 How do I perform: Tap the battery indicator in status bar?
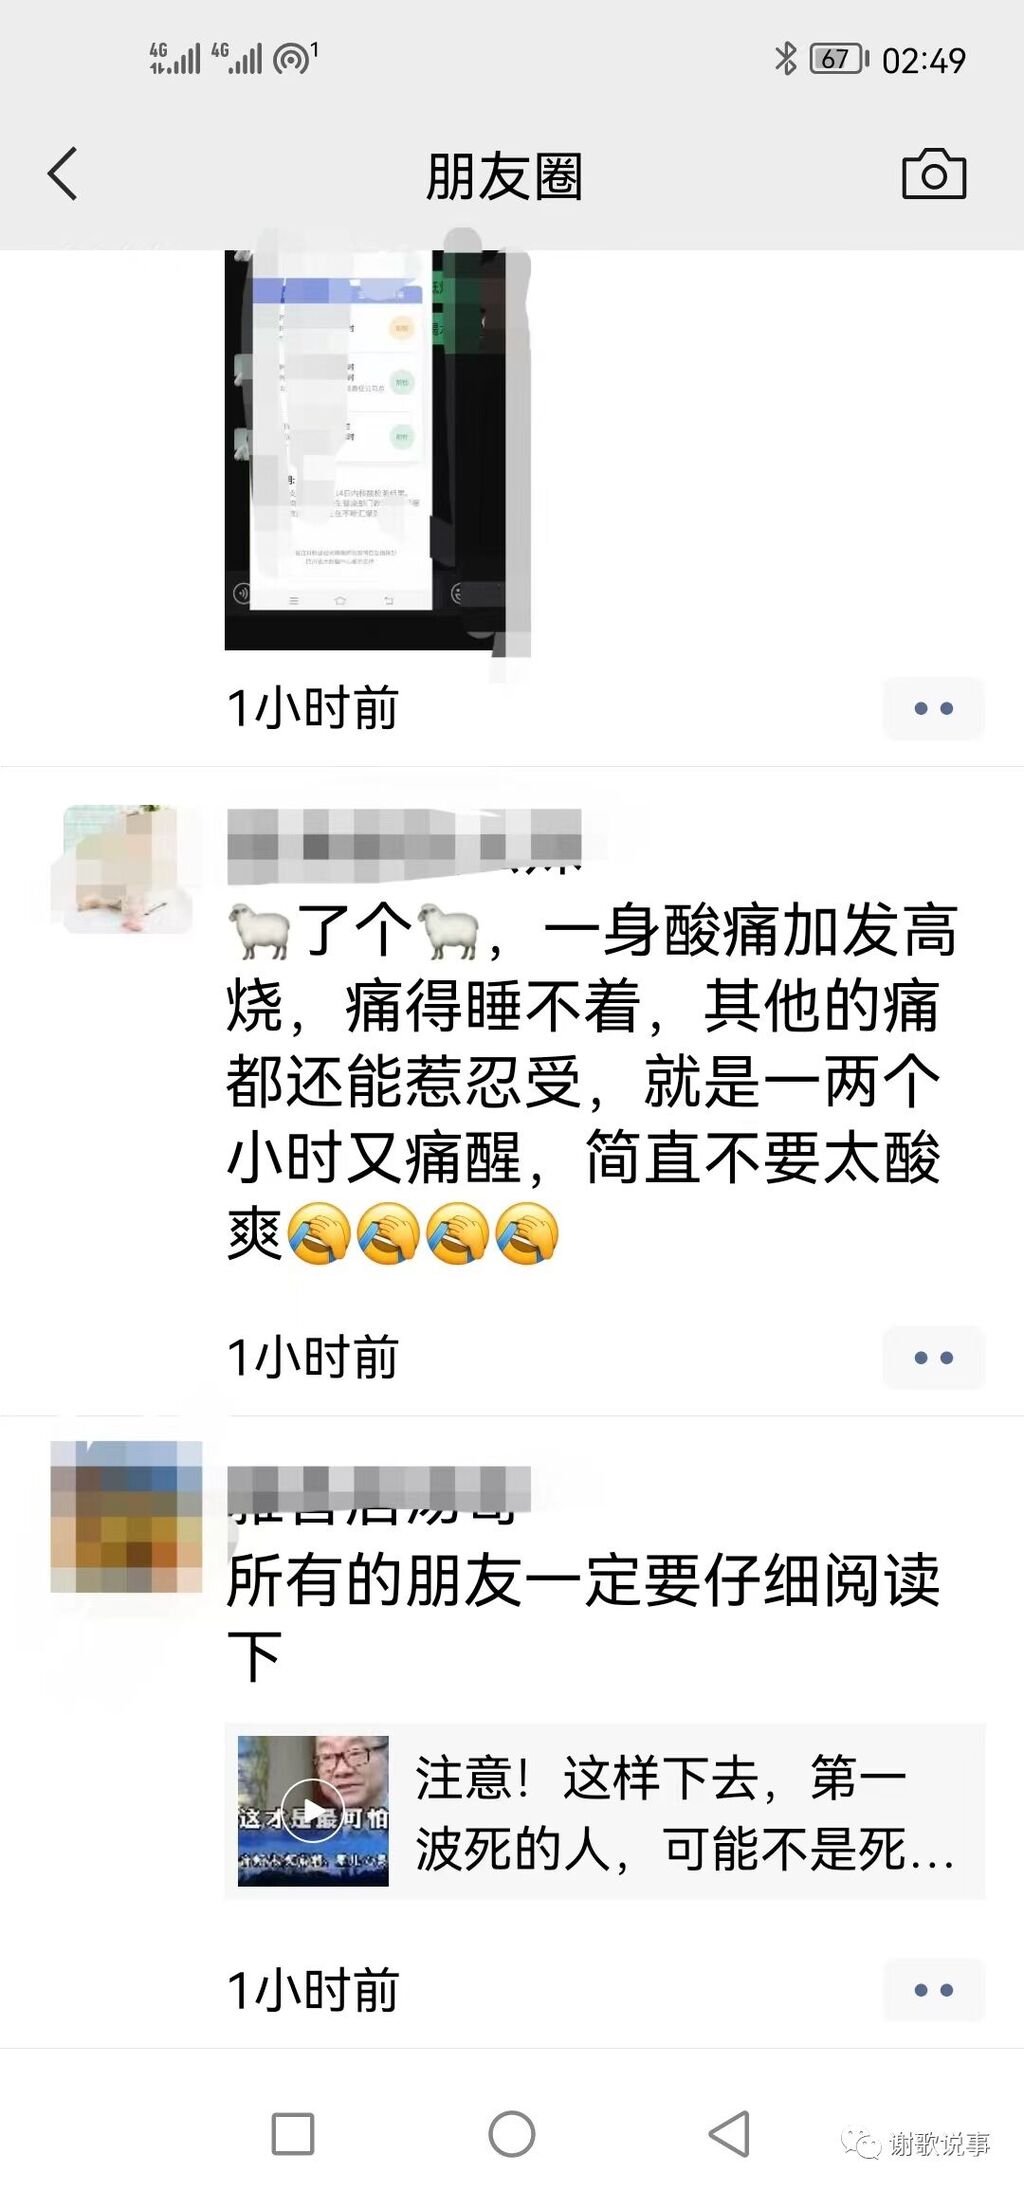pyautogui.click(x=839, y=59)
